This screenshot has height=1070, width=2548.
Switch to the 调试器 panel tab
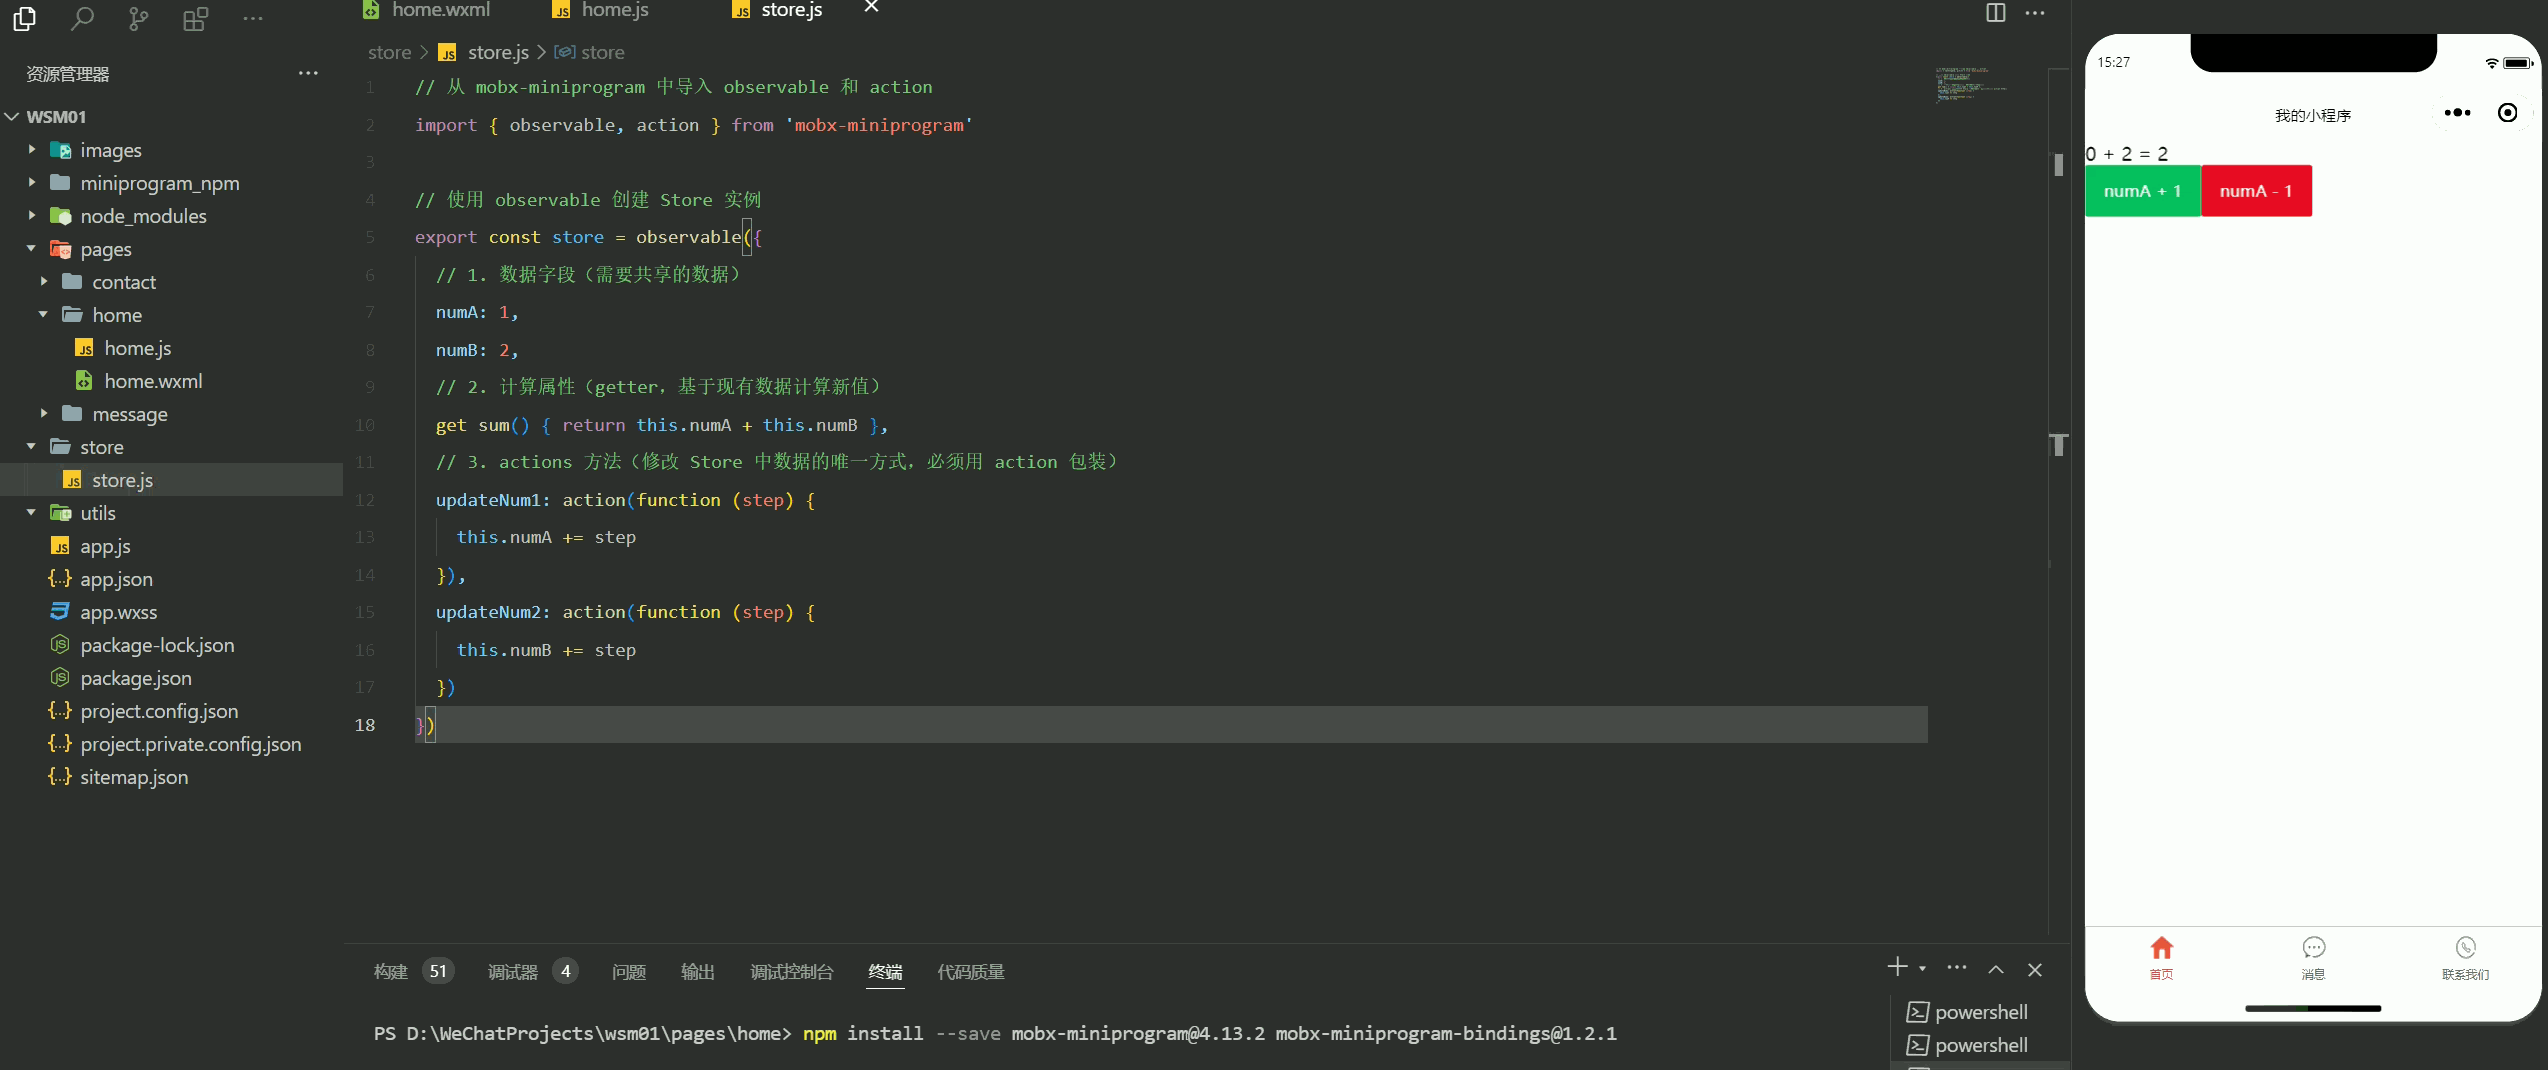[512, 971]
